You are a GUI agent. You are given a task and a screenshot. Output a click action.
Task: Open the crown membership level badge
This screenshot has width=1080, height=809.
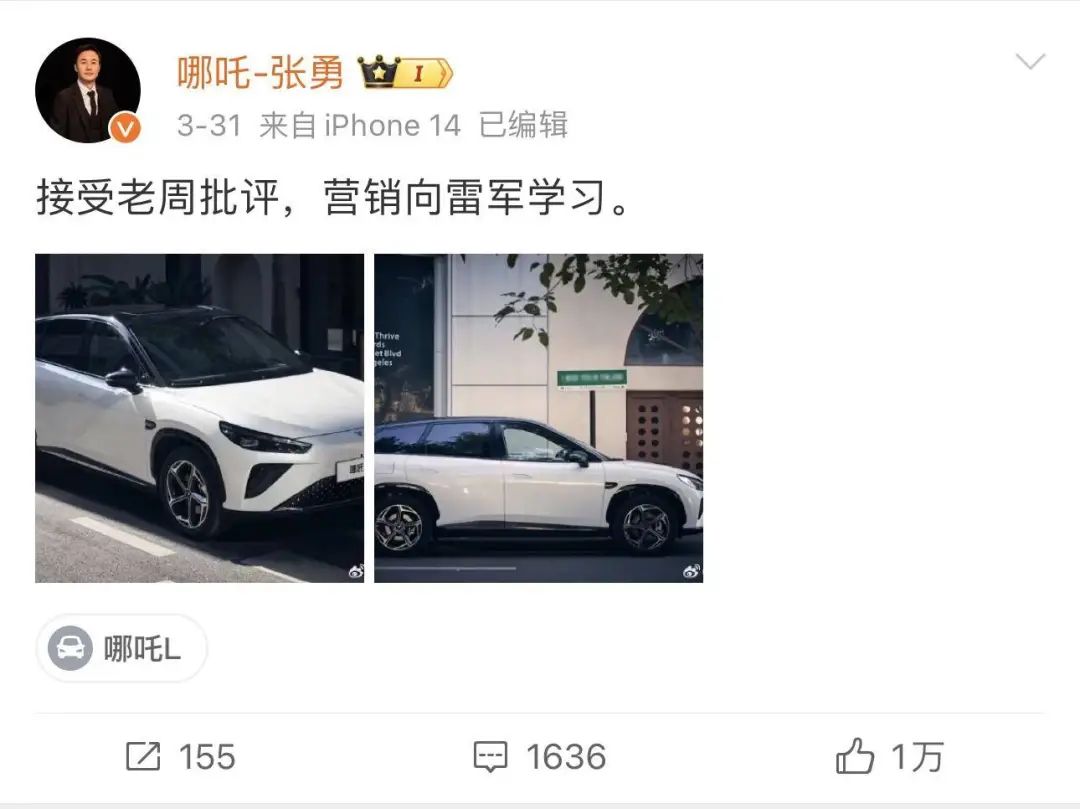(405, 72)
